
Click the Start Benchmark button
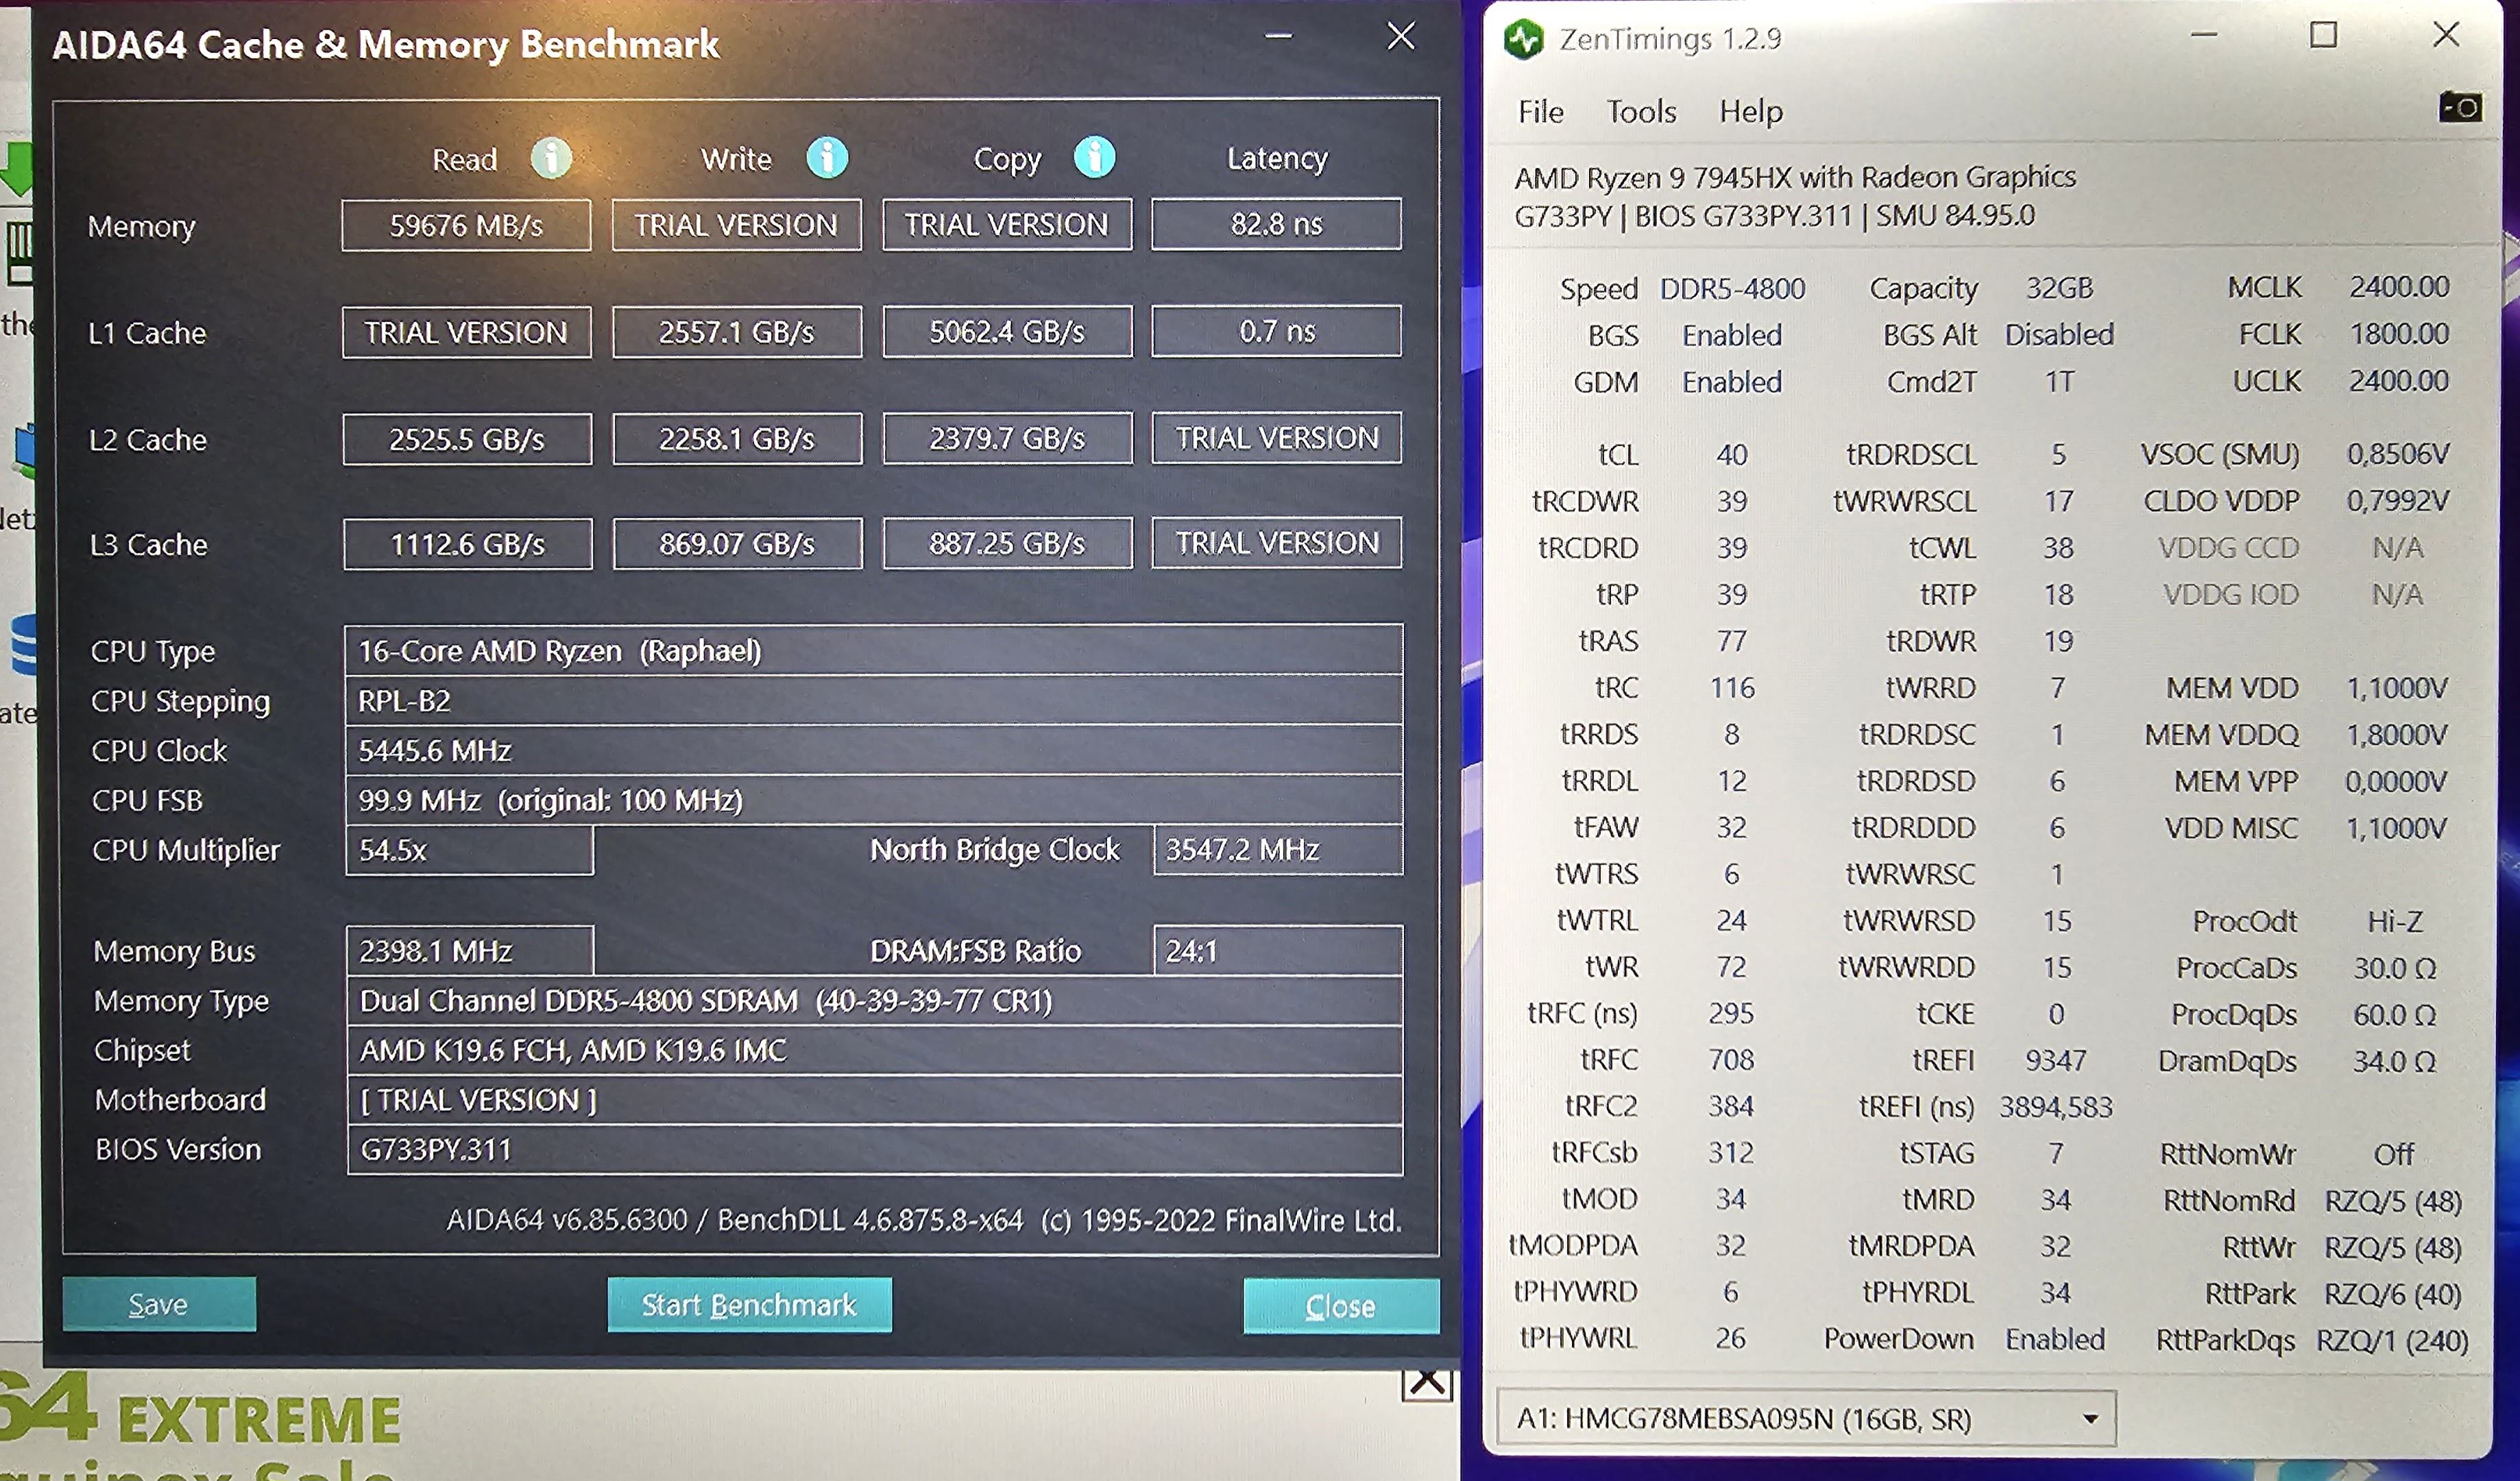click(x=749, y=1305)
